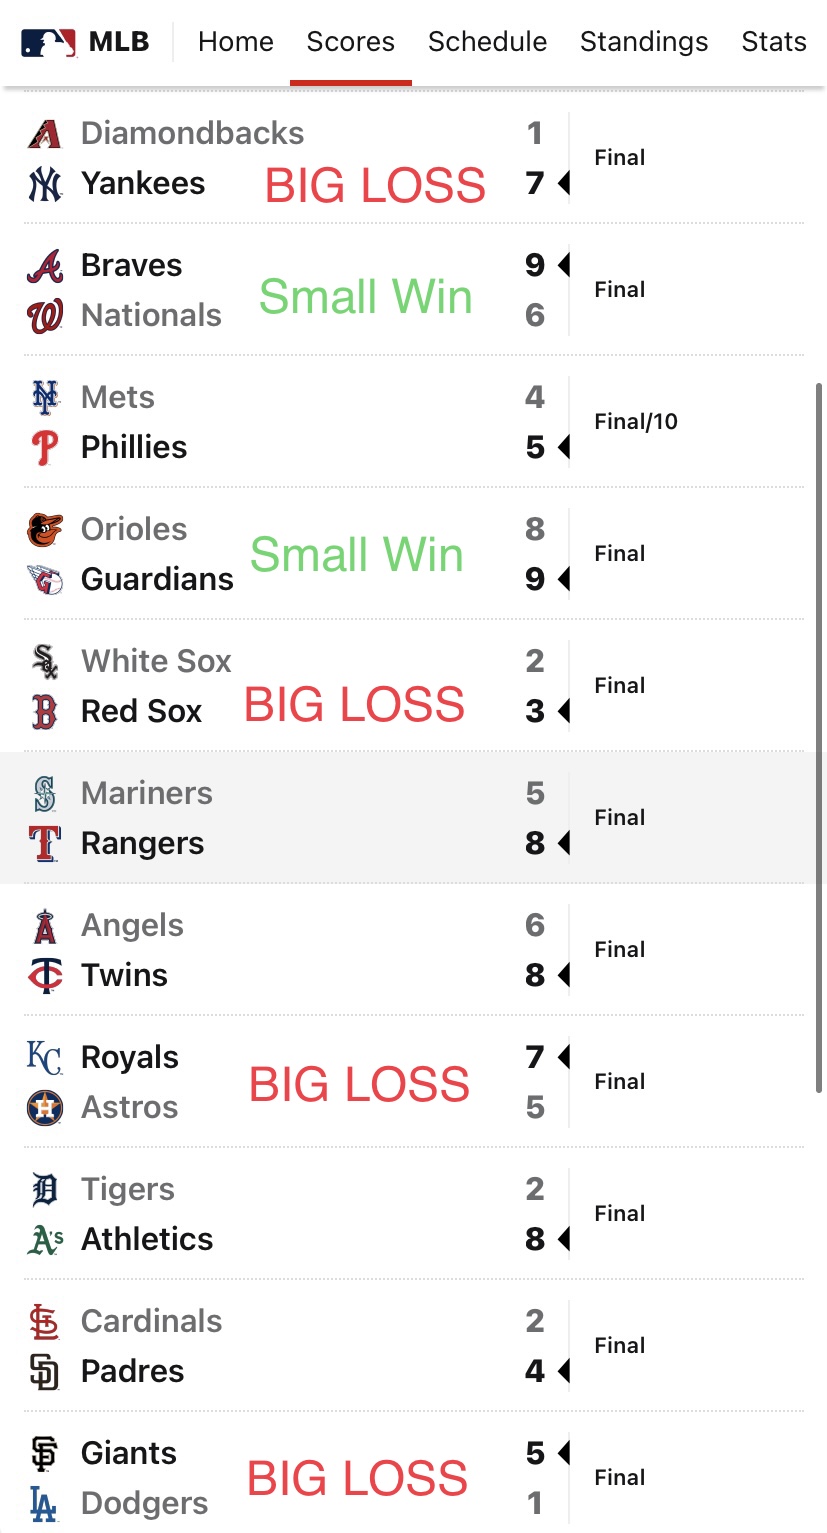Select the Braves team logo
Viewport: 827px width, 1533px height.
coord(45,266)
